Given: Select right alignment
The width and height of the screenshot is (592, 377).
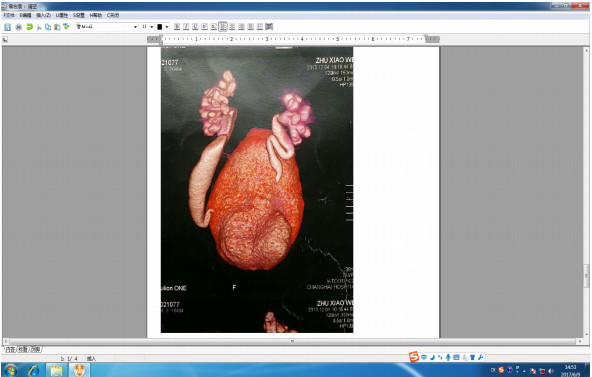Looking at the screenshot, I should pyautogui.click(x=241, y=26).
